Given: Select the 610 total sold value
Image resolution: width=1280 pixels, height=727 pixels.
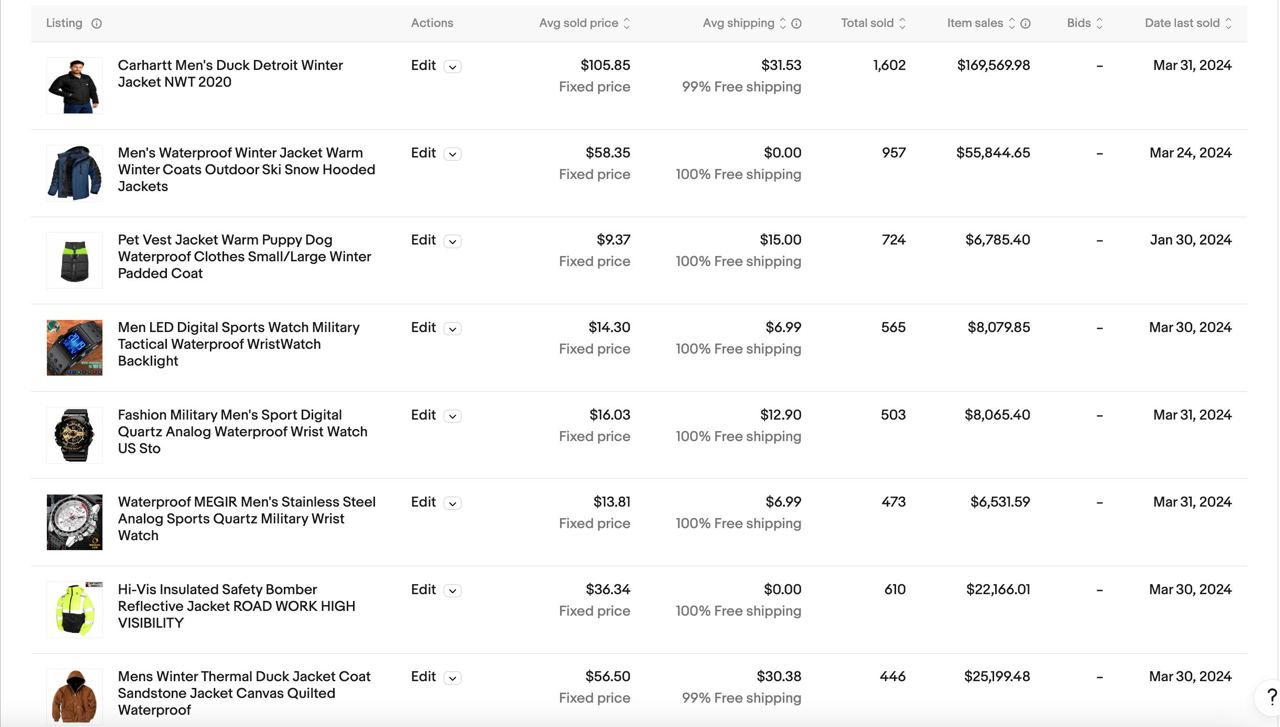Looking at the screenshot, I should (895, 589).
